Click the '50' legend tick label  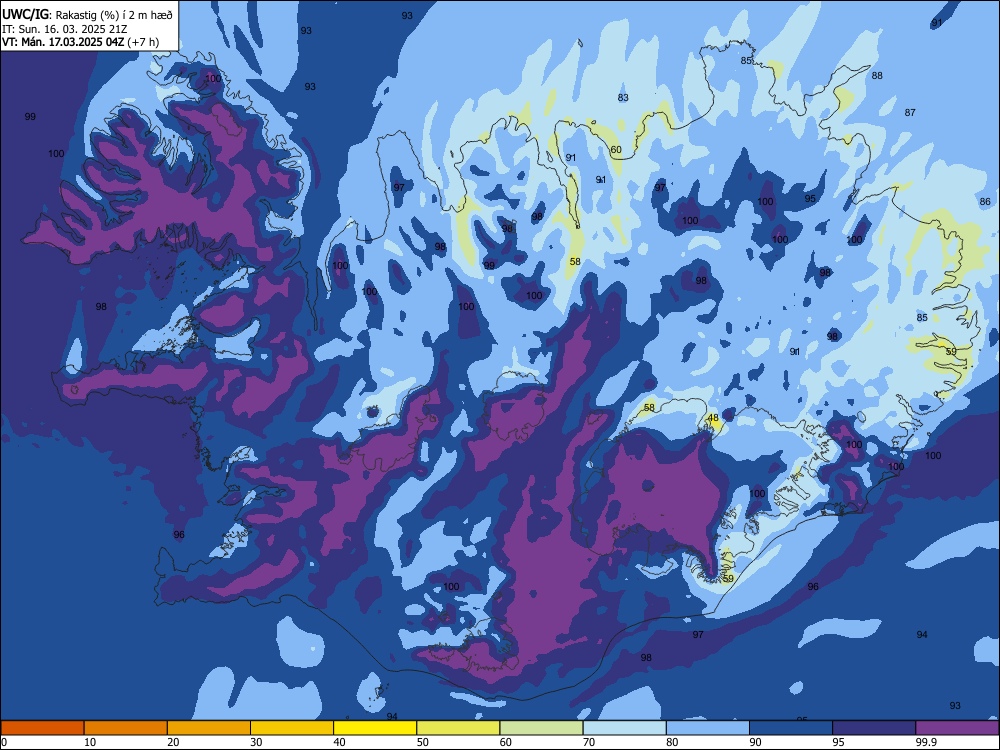[423, 742]
